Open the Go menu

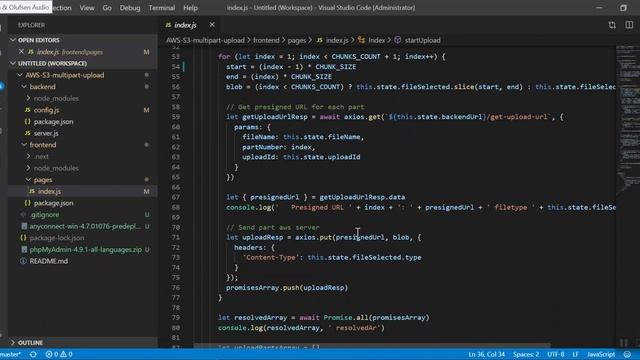point(107,8)
